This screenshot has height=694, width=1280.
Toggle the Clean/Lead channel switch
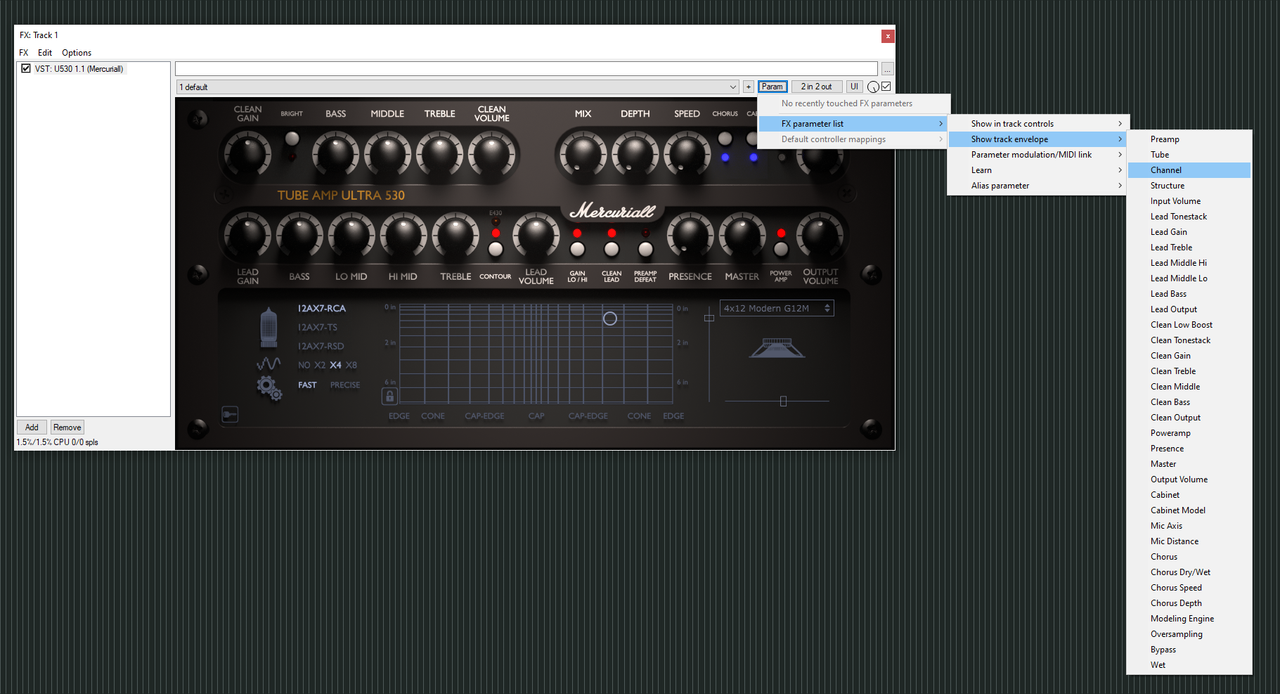pos(611,249)
